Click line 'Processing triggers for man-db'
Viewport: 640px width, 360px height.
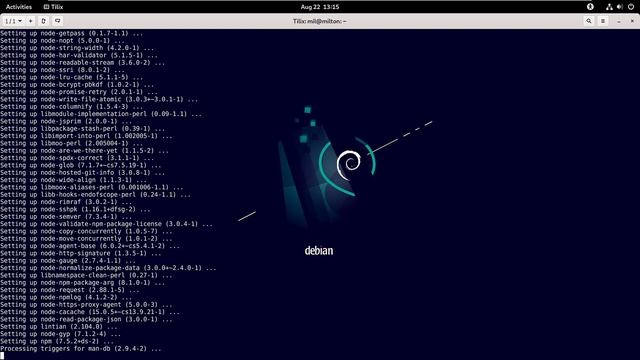tap(81, 349)
